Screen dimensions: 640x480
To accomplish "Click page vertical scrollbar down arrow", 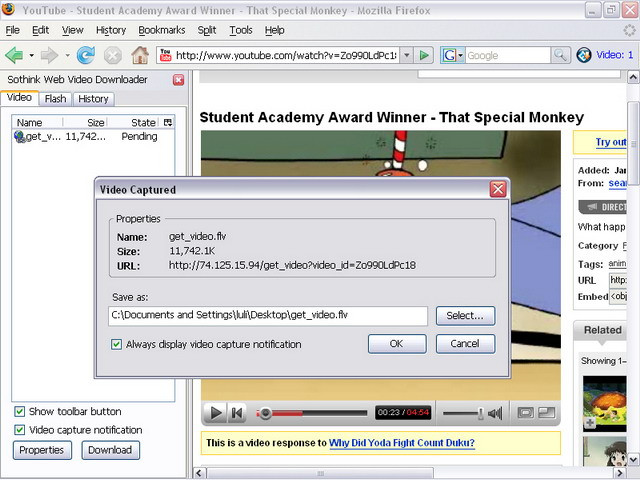I will (633, 459).
